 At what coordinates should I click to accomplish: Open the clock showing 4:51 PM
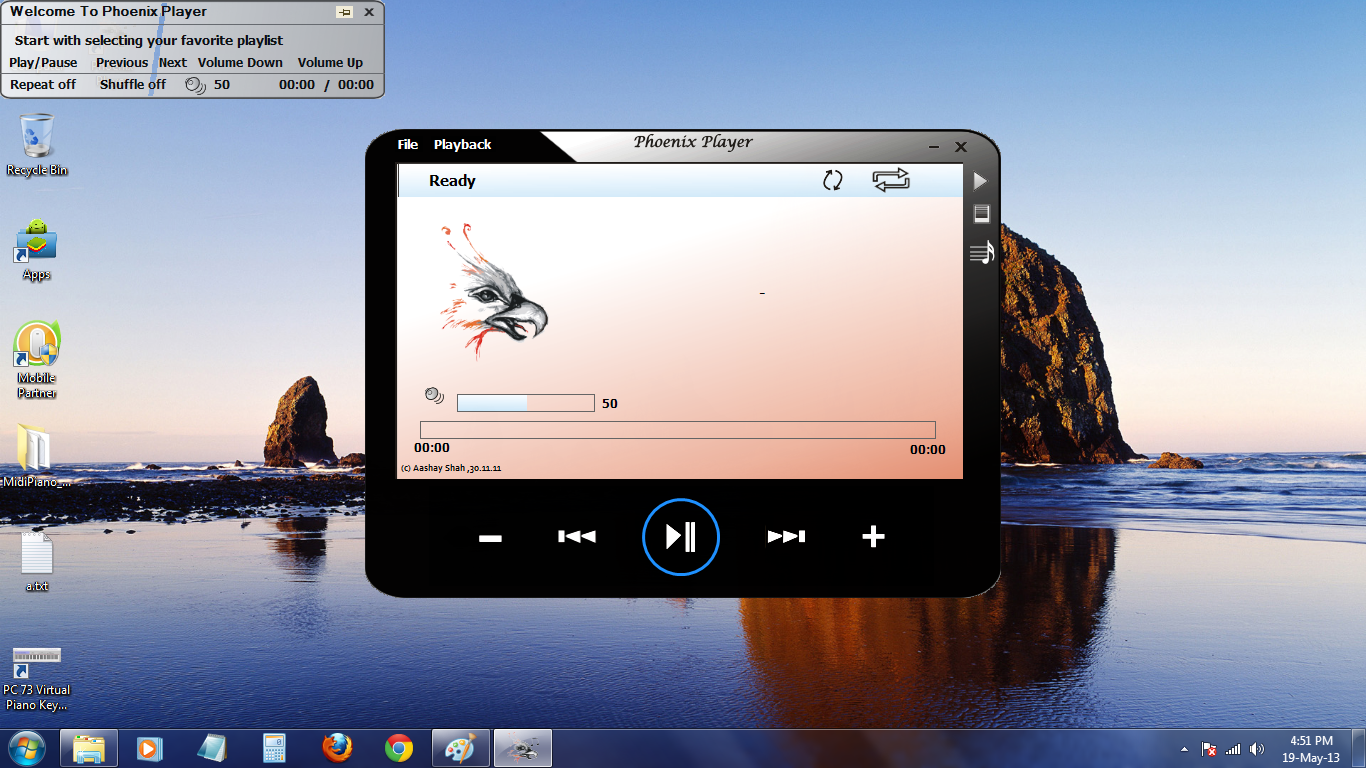tap(1311, 749)
